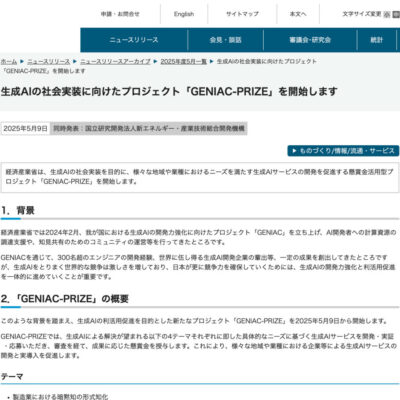Click the 同時発表 organization label
The image size is (400, 400).
[149, 128]
